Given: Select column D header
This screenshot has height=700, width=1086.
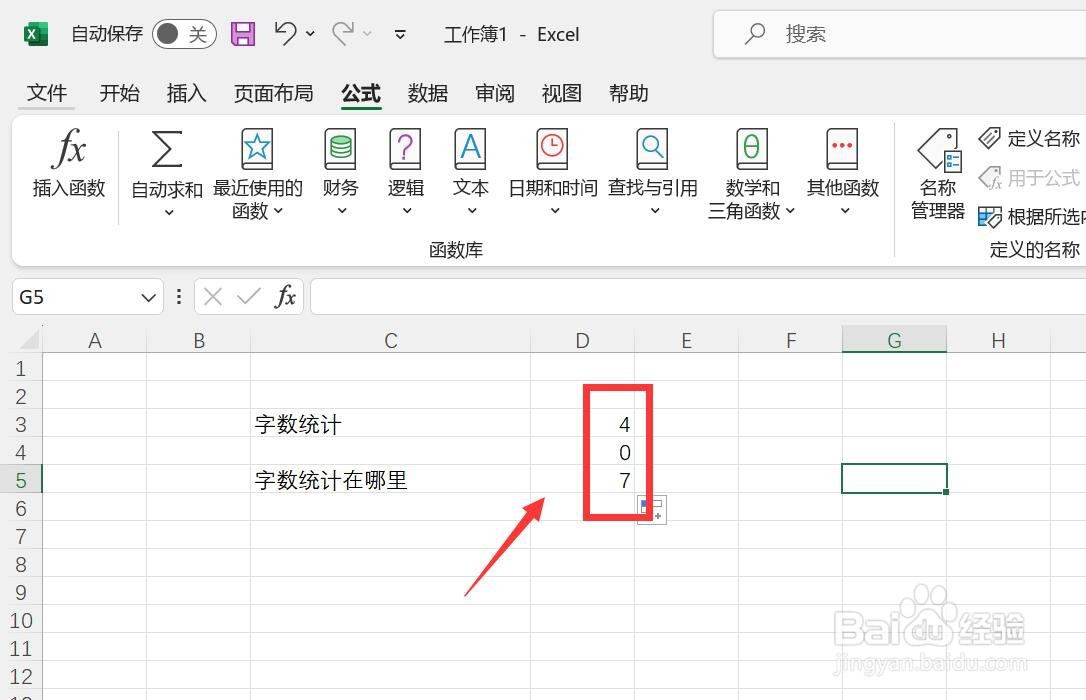Looking at the screenshot, I should coord(582,340).
